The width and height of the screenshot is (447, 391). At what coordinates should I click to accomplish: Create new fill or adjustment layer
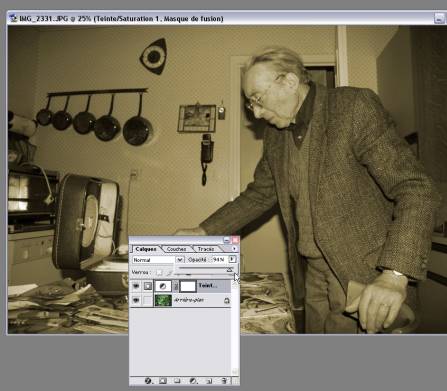click(193, 381)
